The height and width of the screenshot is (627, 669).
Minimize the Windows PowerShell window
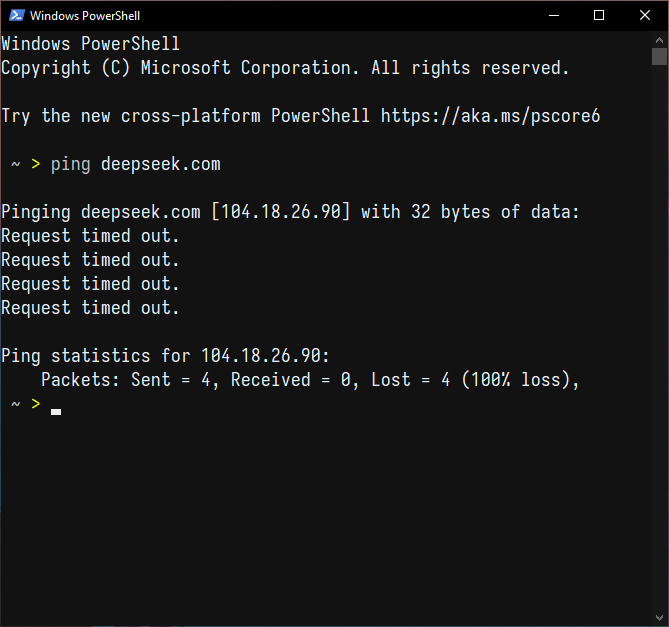tap(554, 15)
